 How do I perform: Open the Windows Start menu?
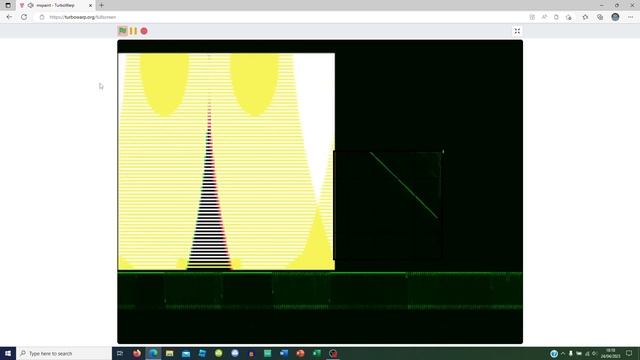coord(8,353)
